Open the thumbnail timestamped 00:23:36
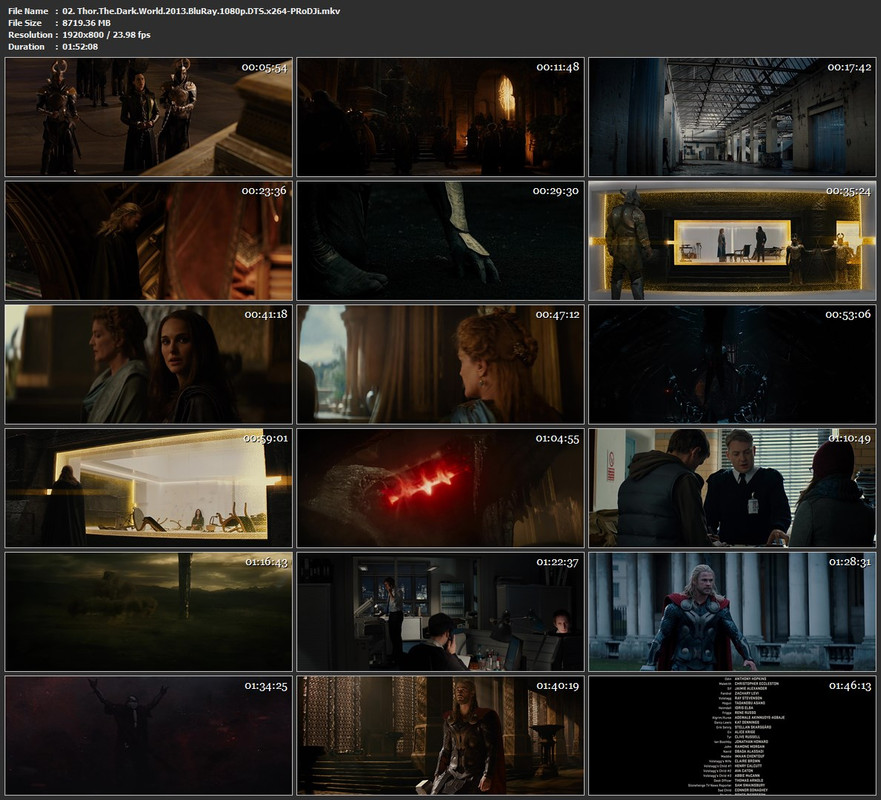Screen dimensions: 881x800 pyautogui.click(x=148, y=240)
